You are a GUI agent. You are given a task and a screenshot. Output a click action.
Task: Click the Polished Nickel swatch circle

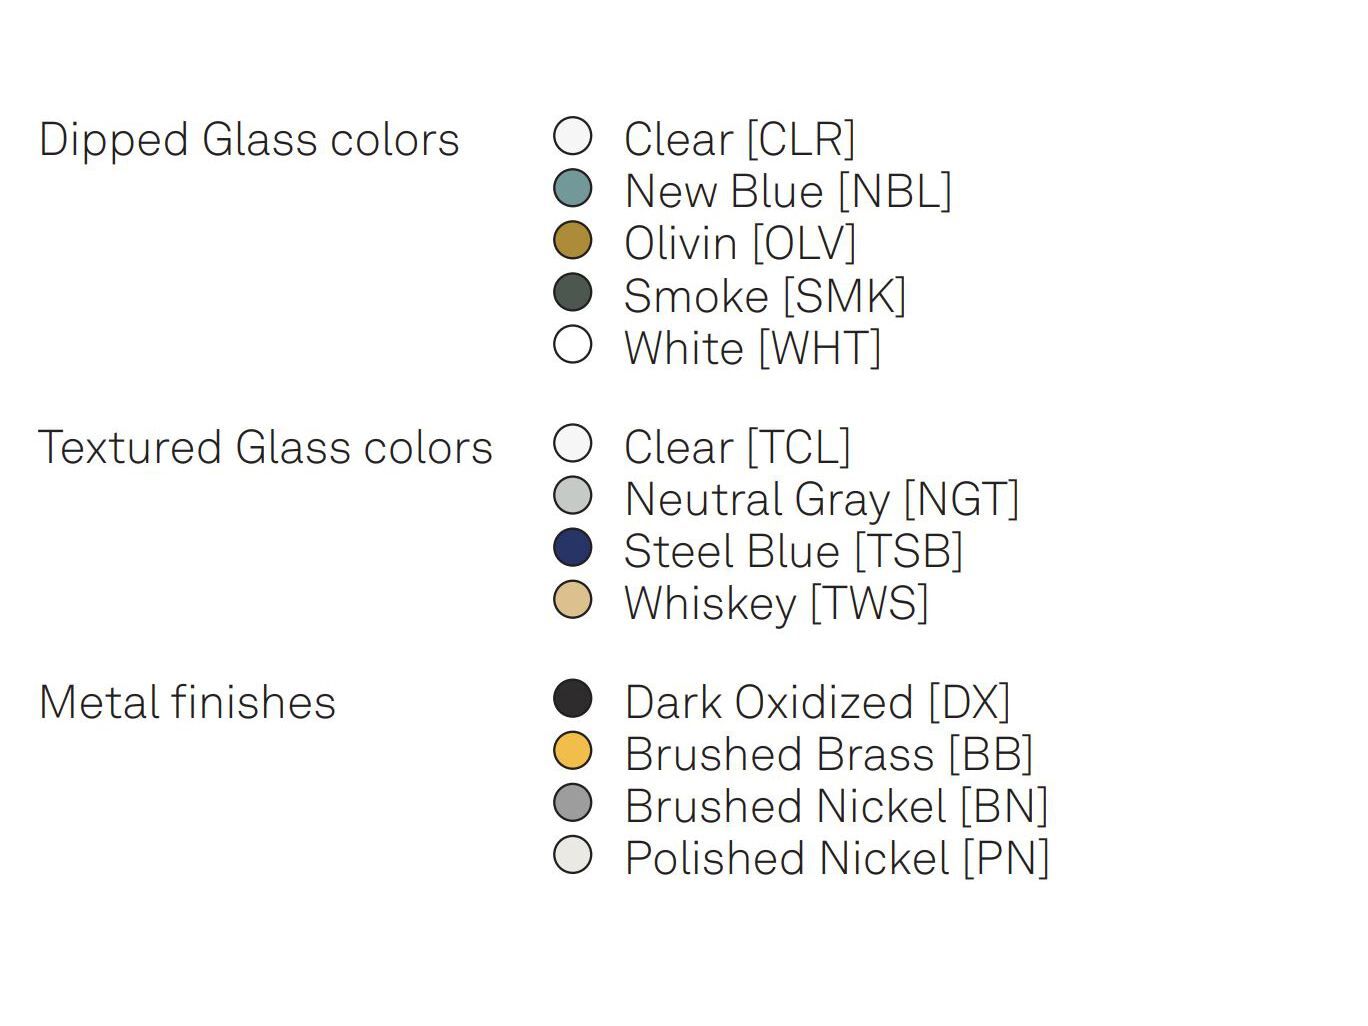click(x=573, y=855)
